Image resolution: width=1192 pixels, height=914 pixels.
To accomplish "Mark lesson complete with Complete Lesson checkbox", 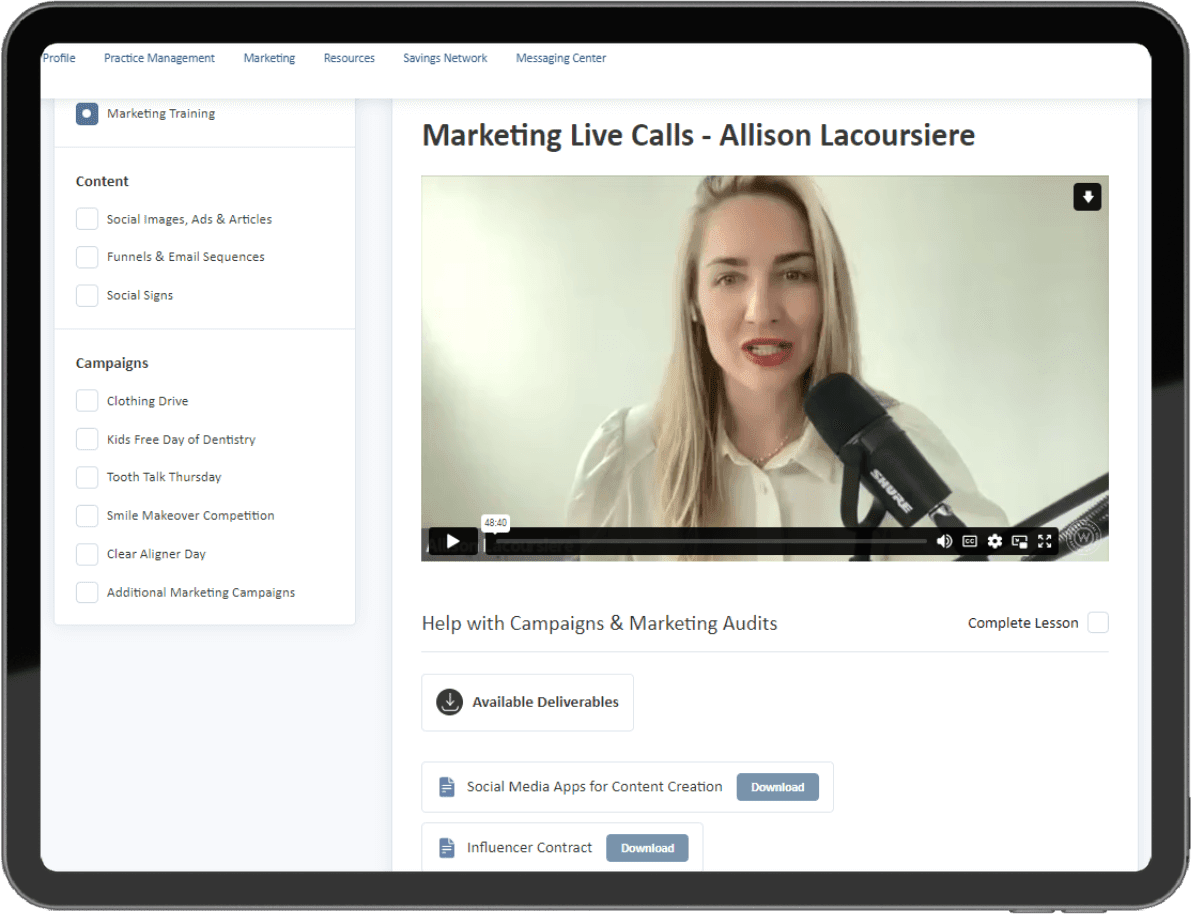I will coord(1098,623).
